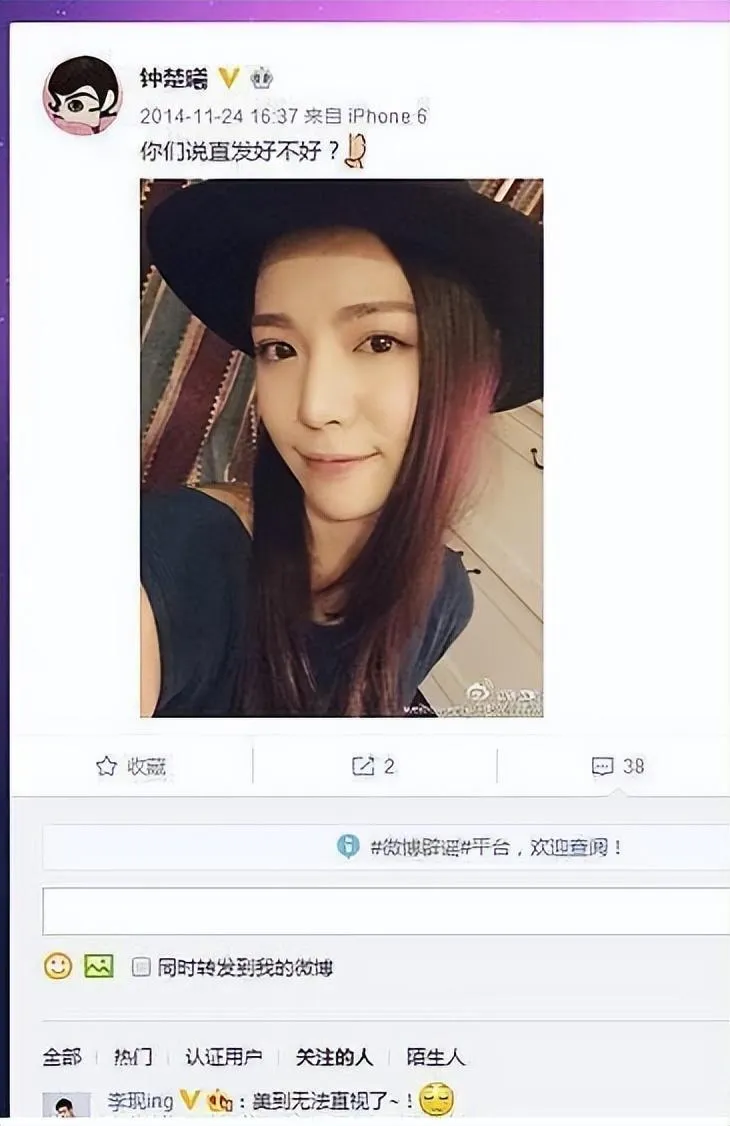730x1126 pixels.
Task: Enlarge the posted selfie photo
Action: click(x=342, y=447)
